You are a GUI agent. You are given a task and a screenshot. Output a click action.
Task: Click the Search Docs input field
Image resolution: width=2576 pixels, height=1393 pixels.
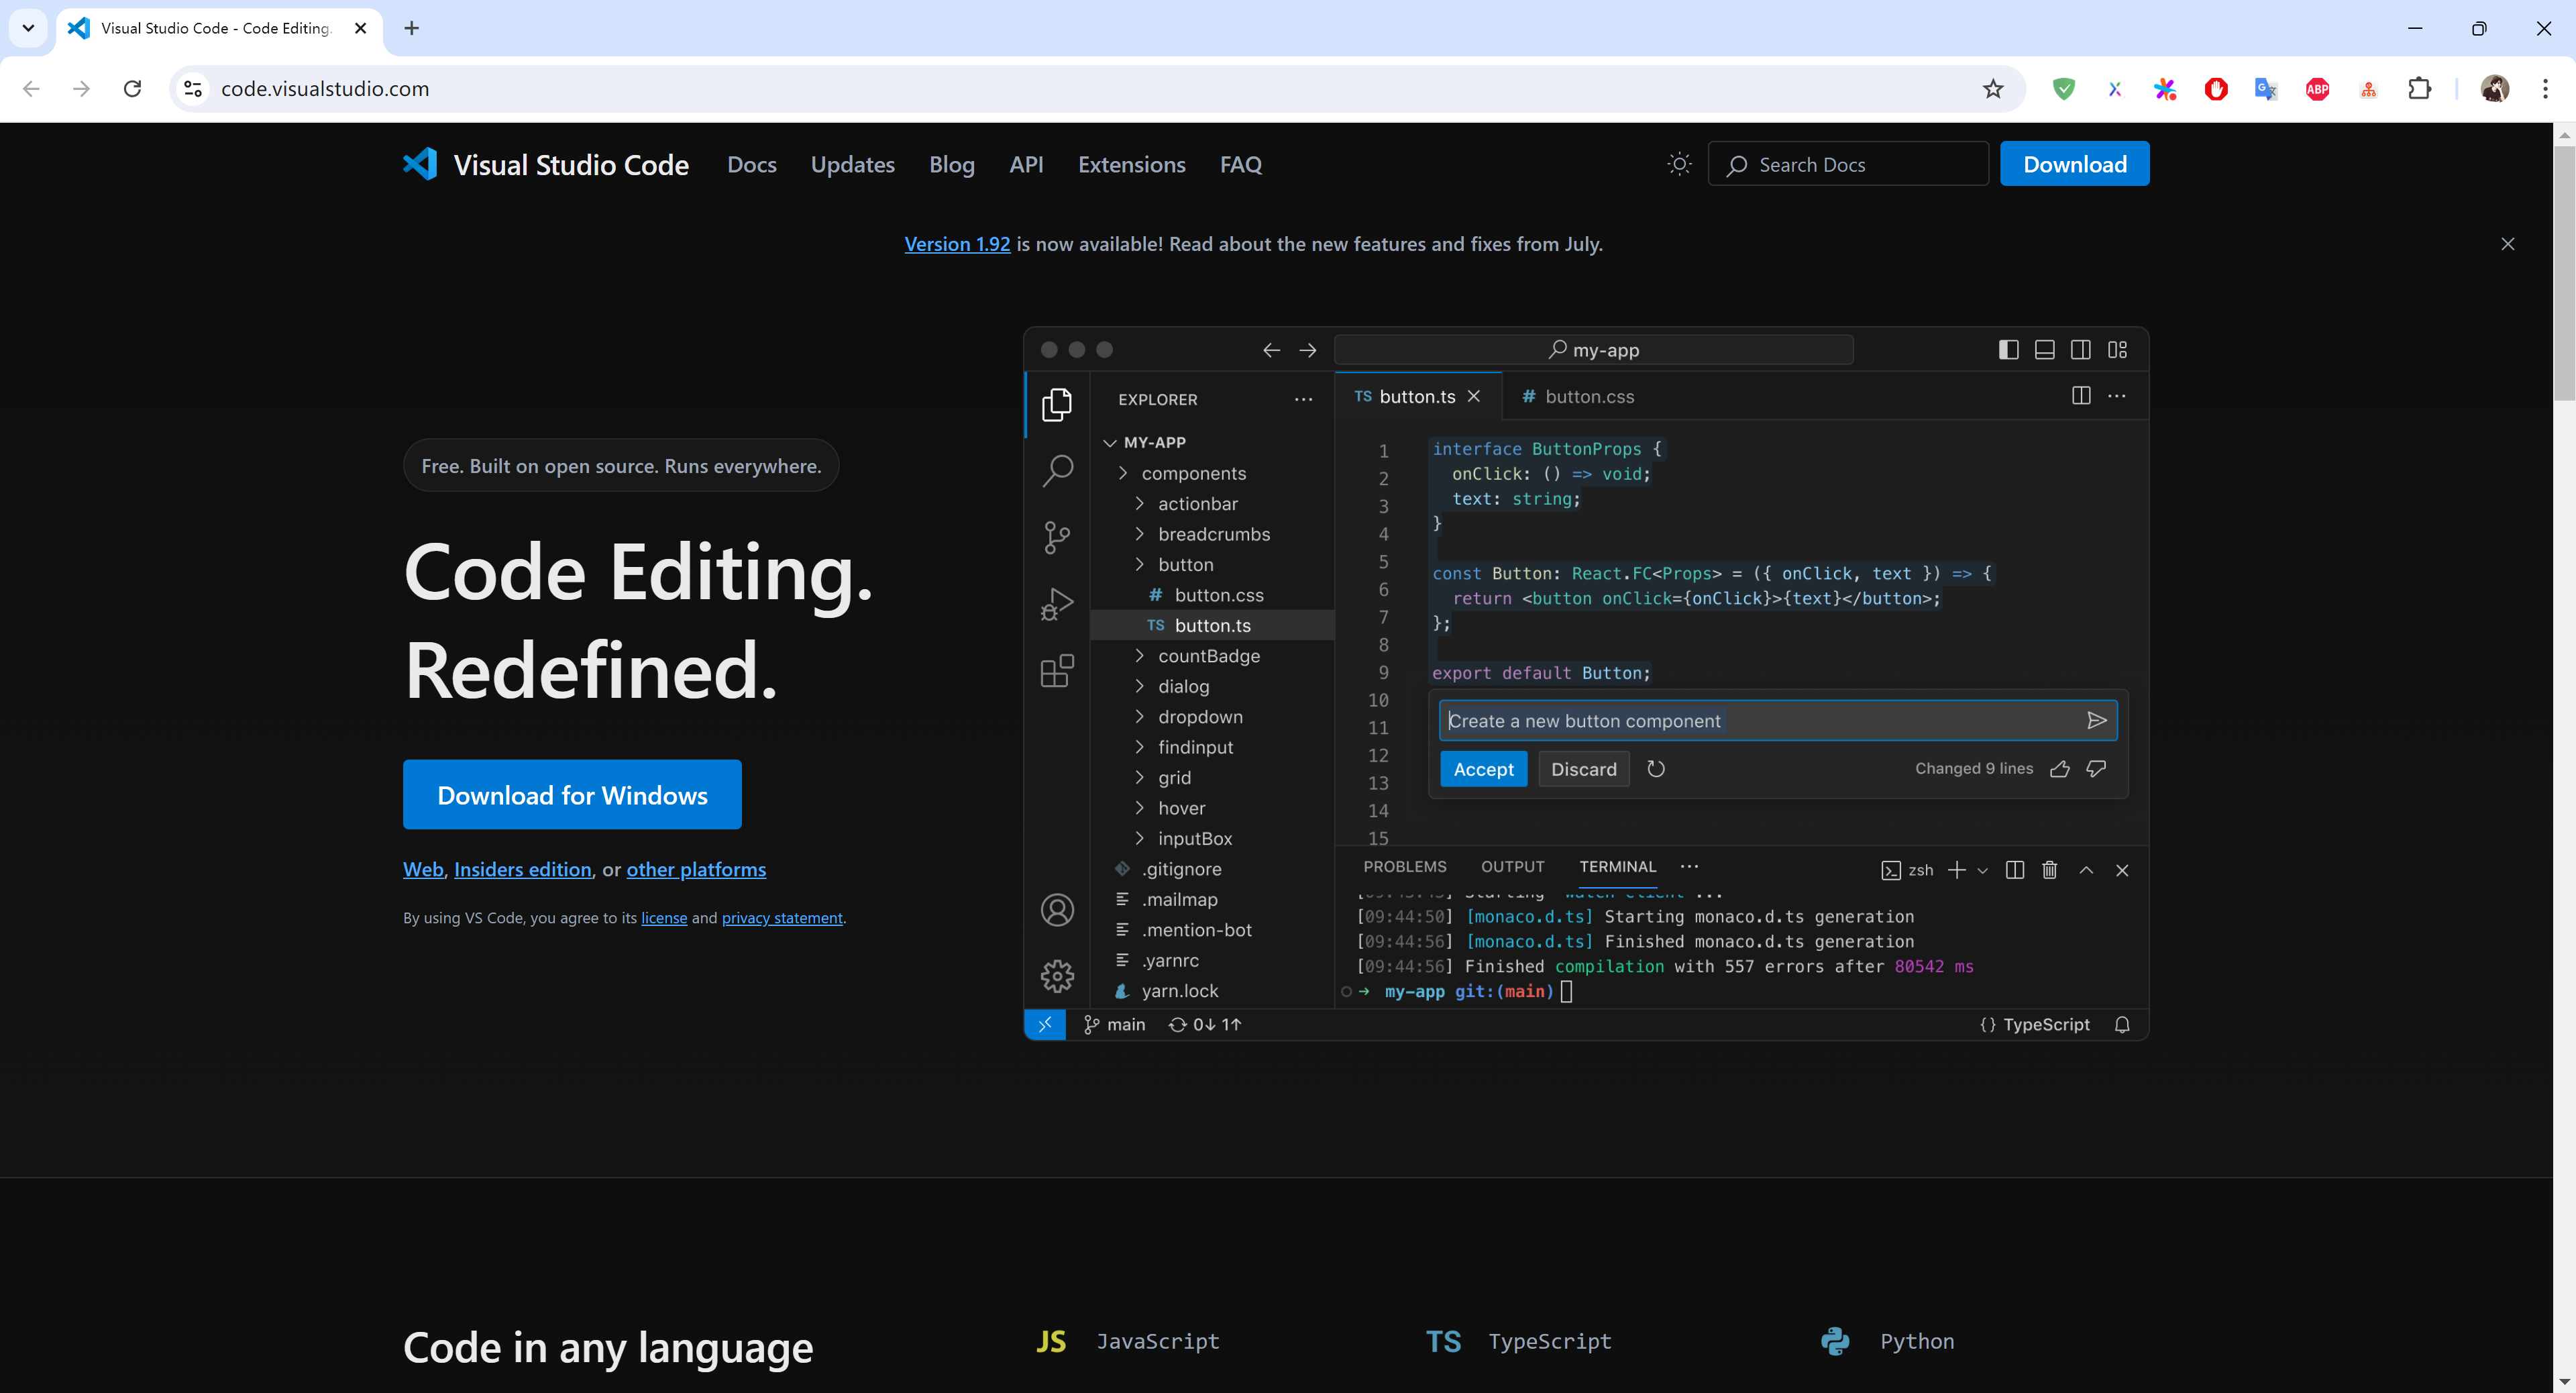pos(1860,164)
